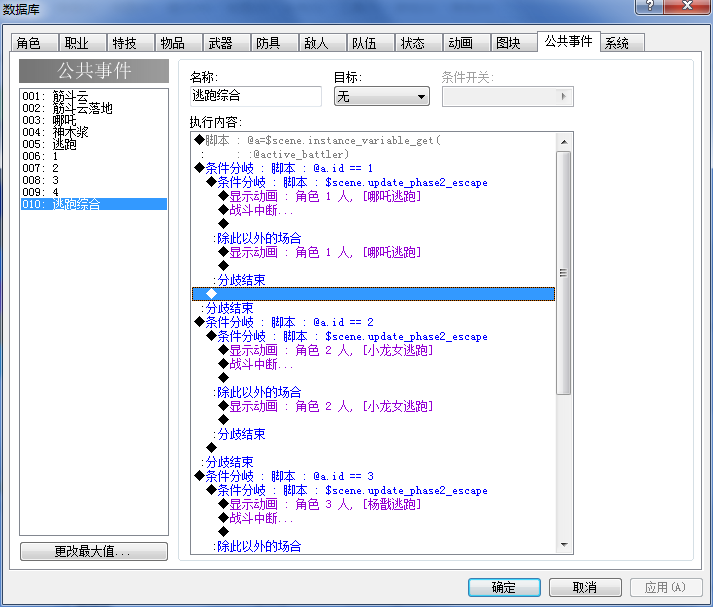The width and height of the screenshot is (713, 607).
Task: Select 显示动画 角色 3 人 [杨戬逃跑] line
Action: (x=373, y=504)
